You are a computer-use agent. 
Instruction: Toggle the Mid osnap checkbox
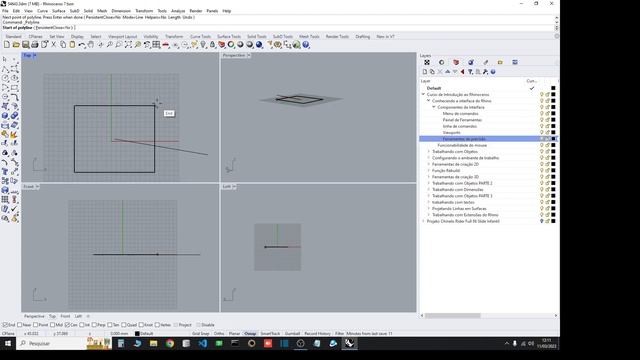(x=52, y=325)
